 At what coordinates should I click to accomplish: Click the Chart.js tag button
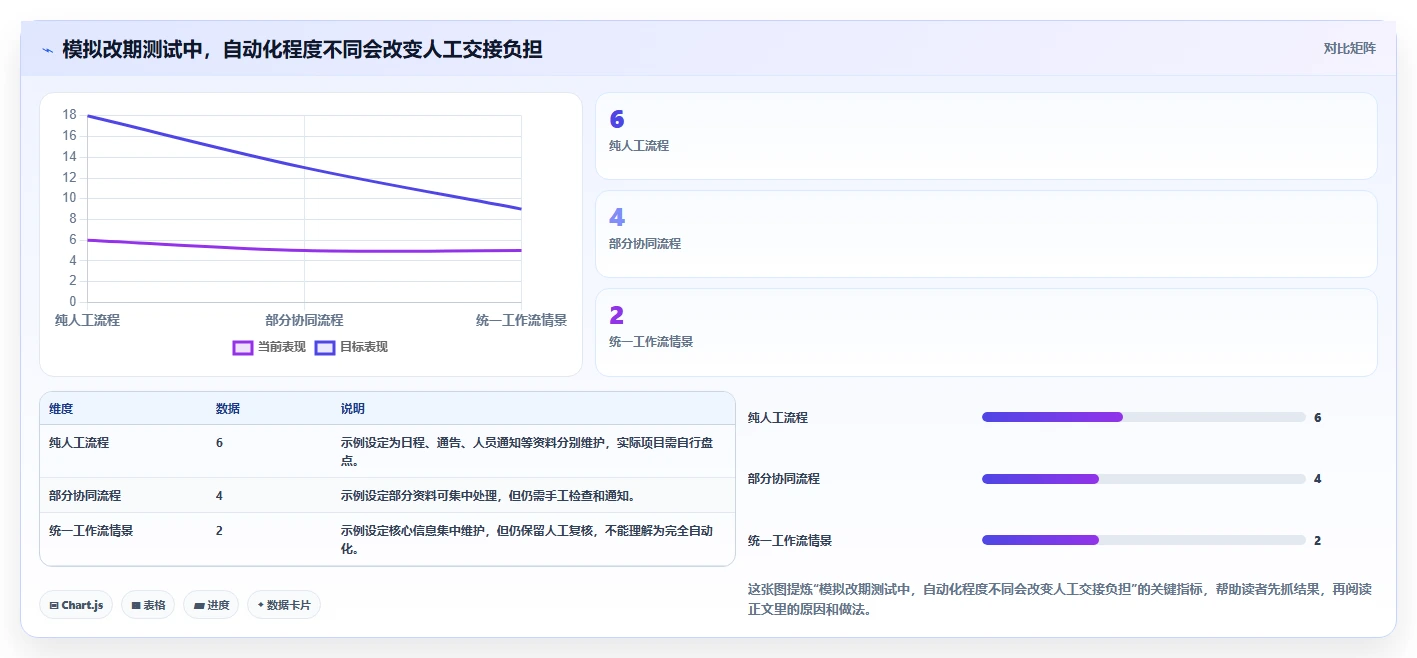(x=76, y=605)
